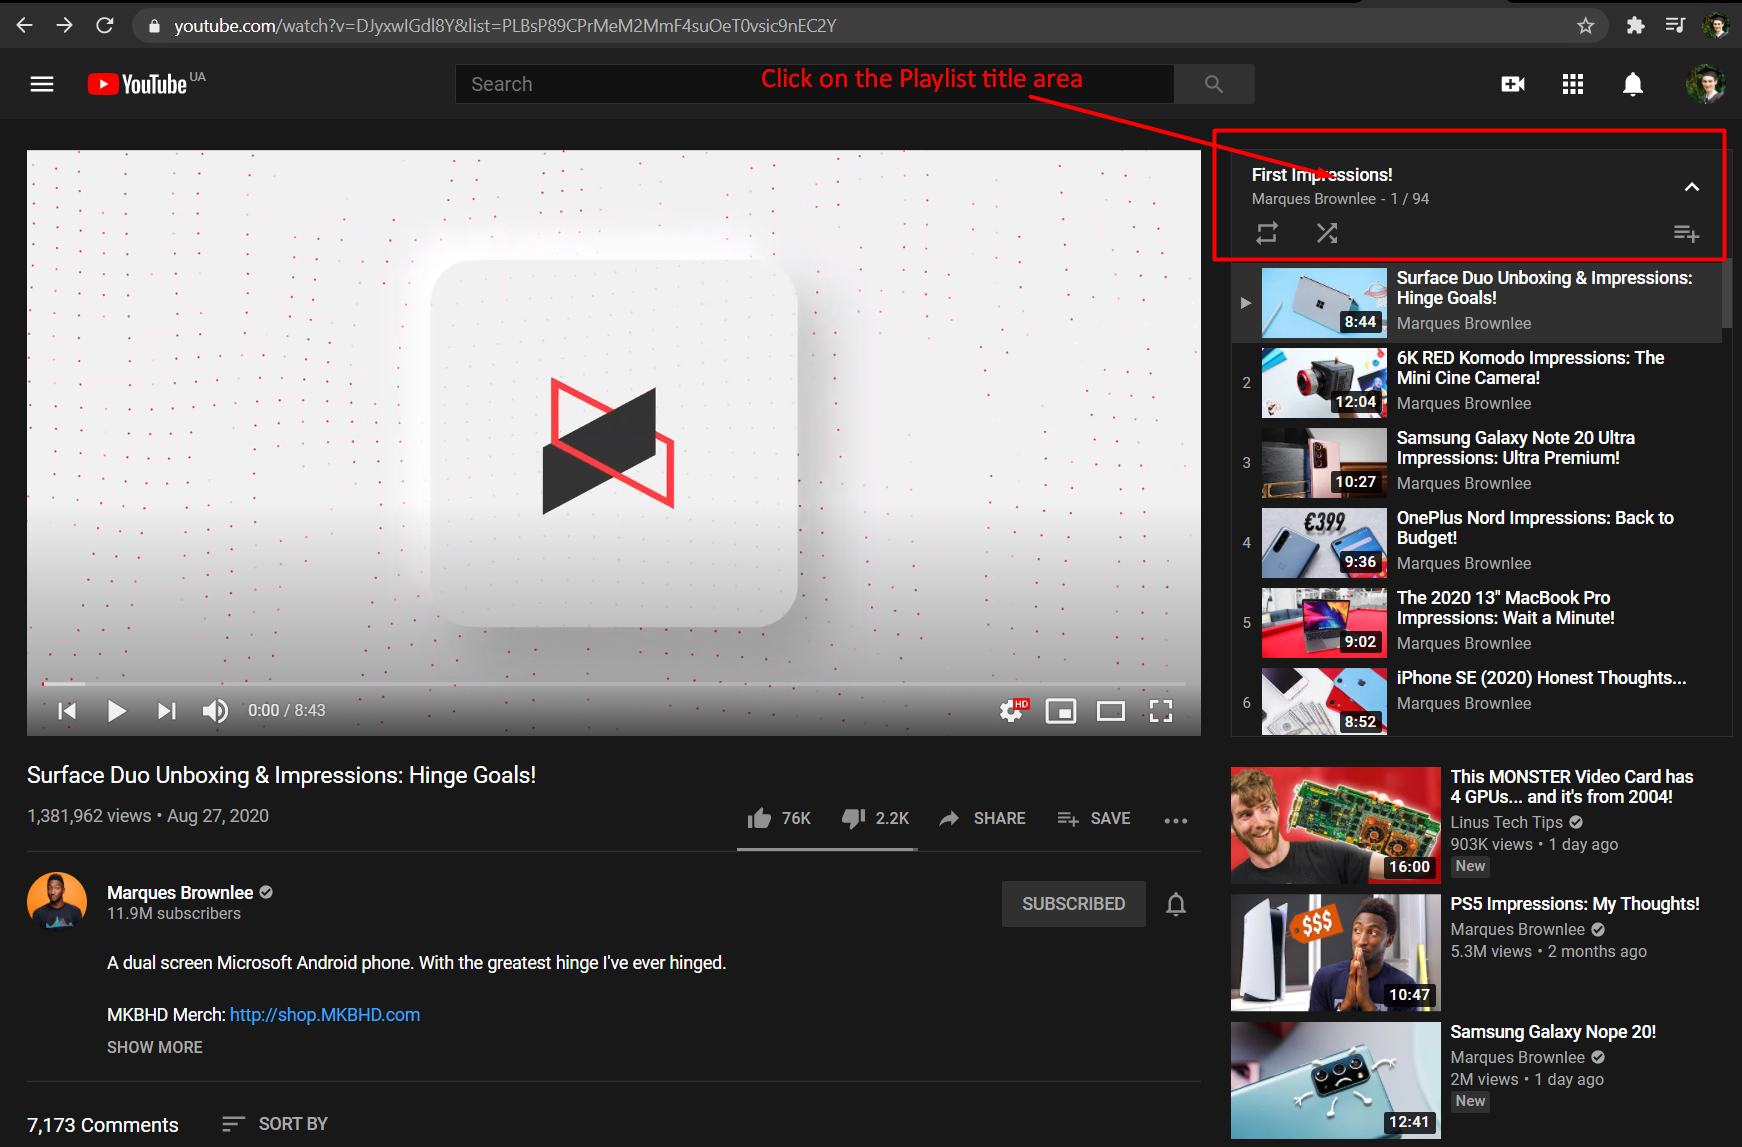Reload the YouTube page
The height and width of the screenshot is (1147, 1742).
click(104, 25)
